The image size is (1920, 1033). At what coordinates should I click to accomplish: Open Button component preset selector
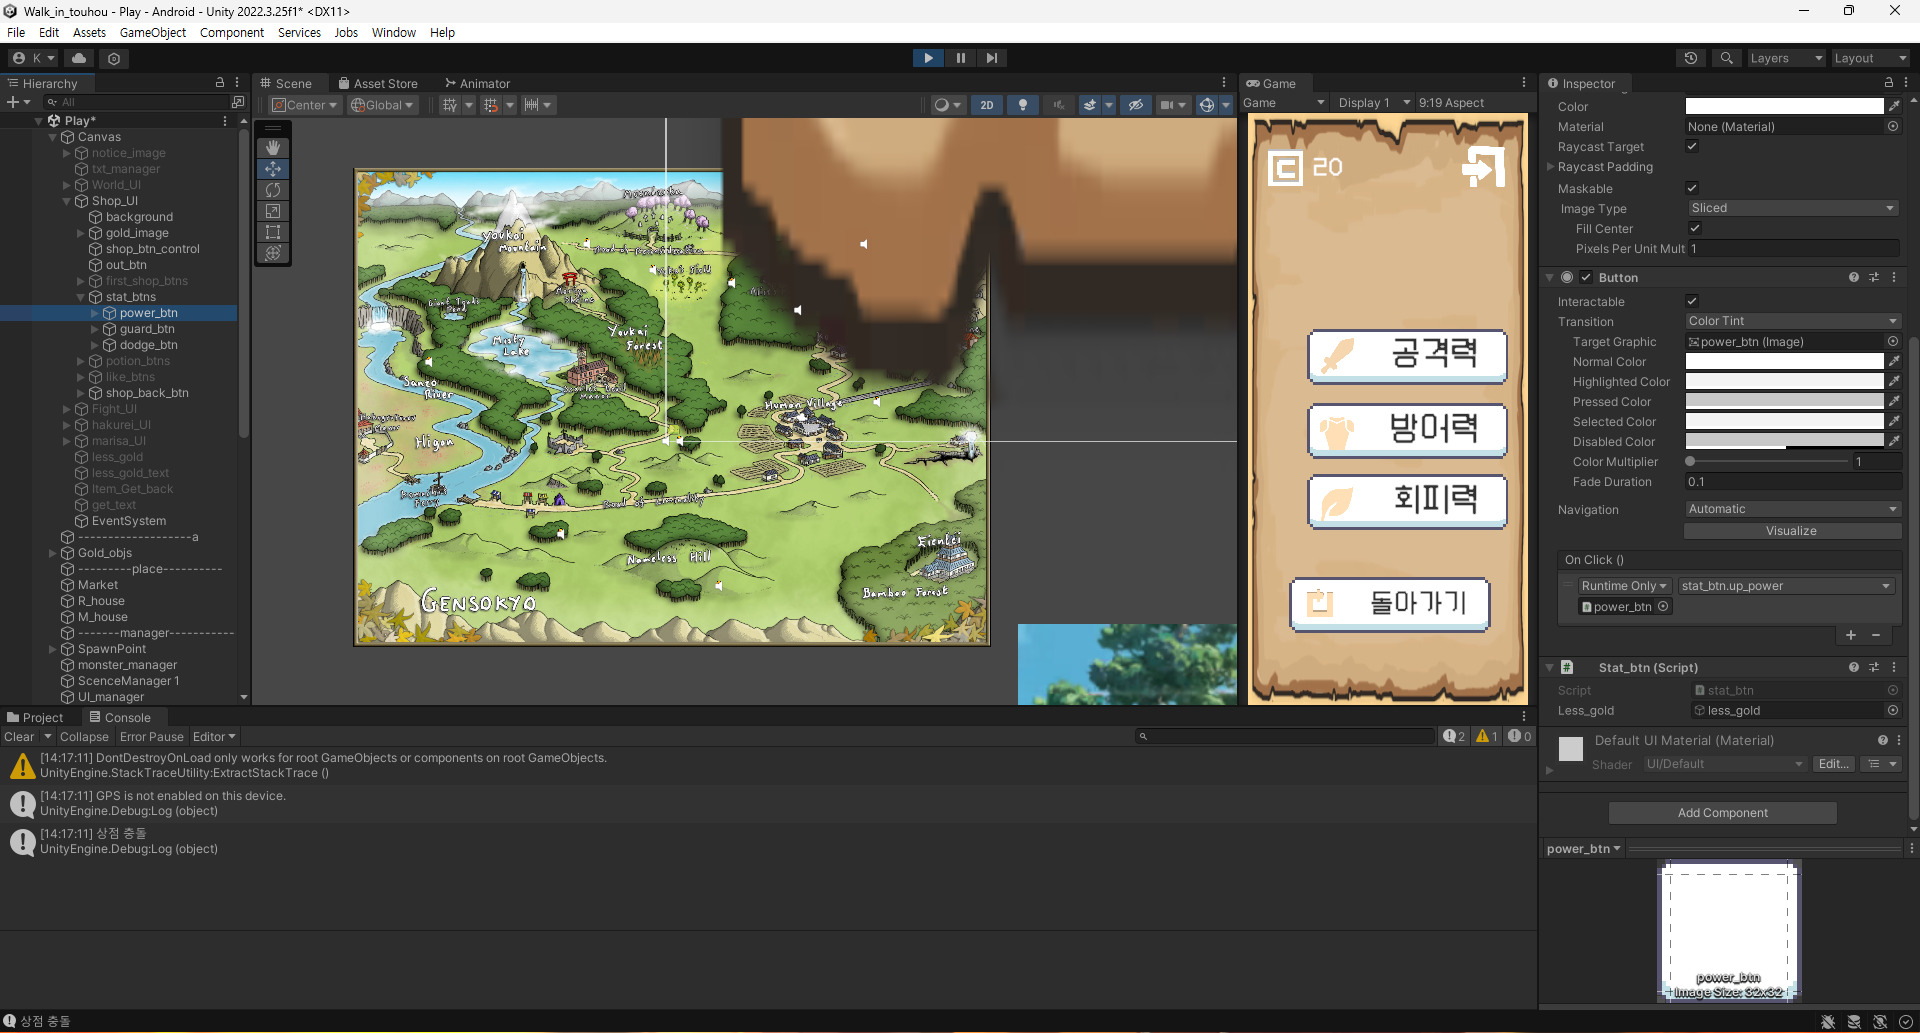click(x=1874, y=278)
